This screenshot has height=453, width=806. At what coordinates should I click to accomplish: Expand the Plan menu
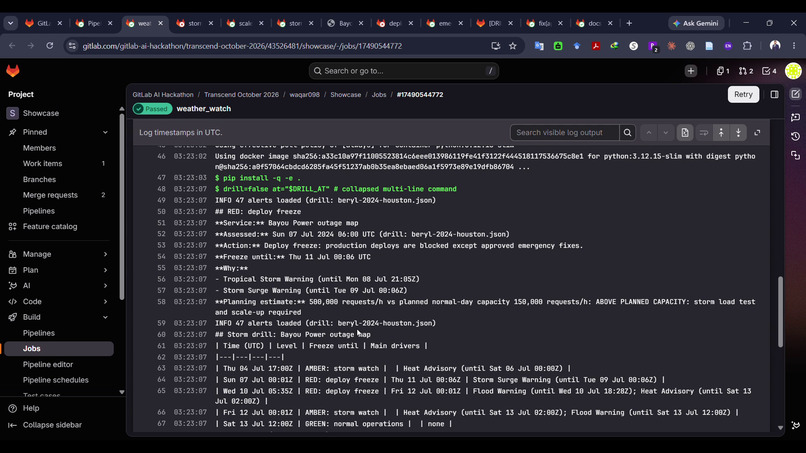point(105,270)
